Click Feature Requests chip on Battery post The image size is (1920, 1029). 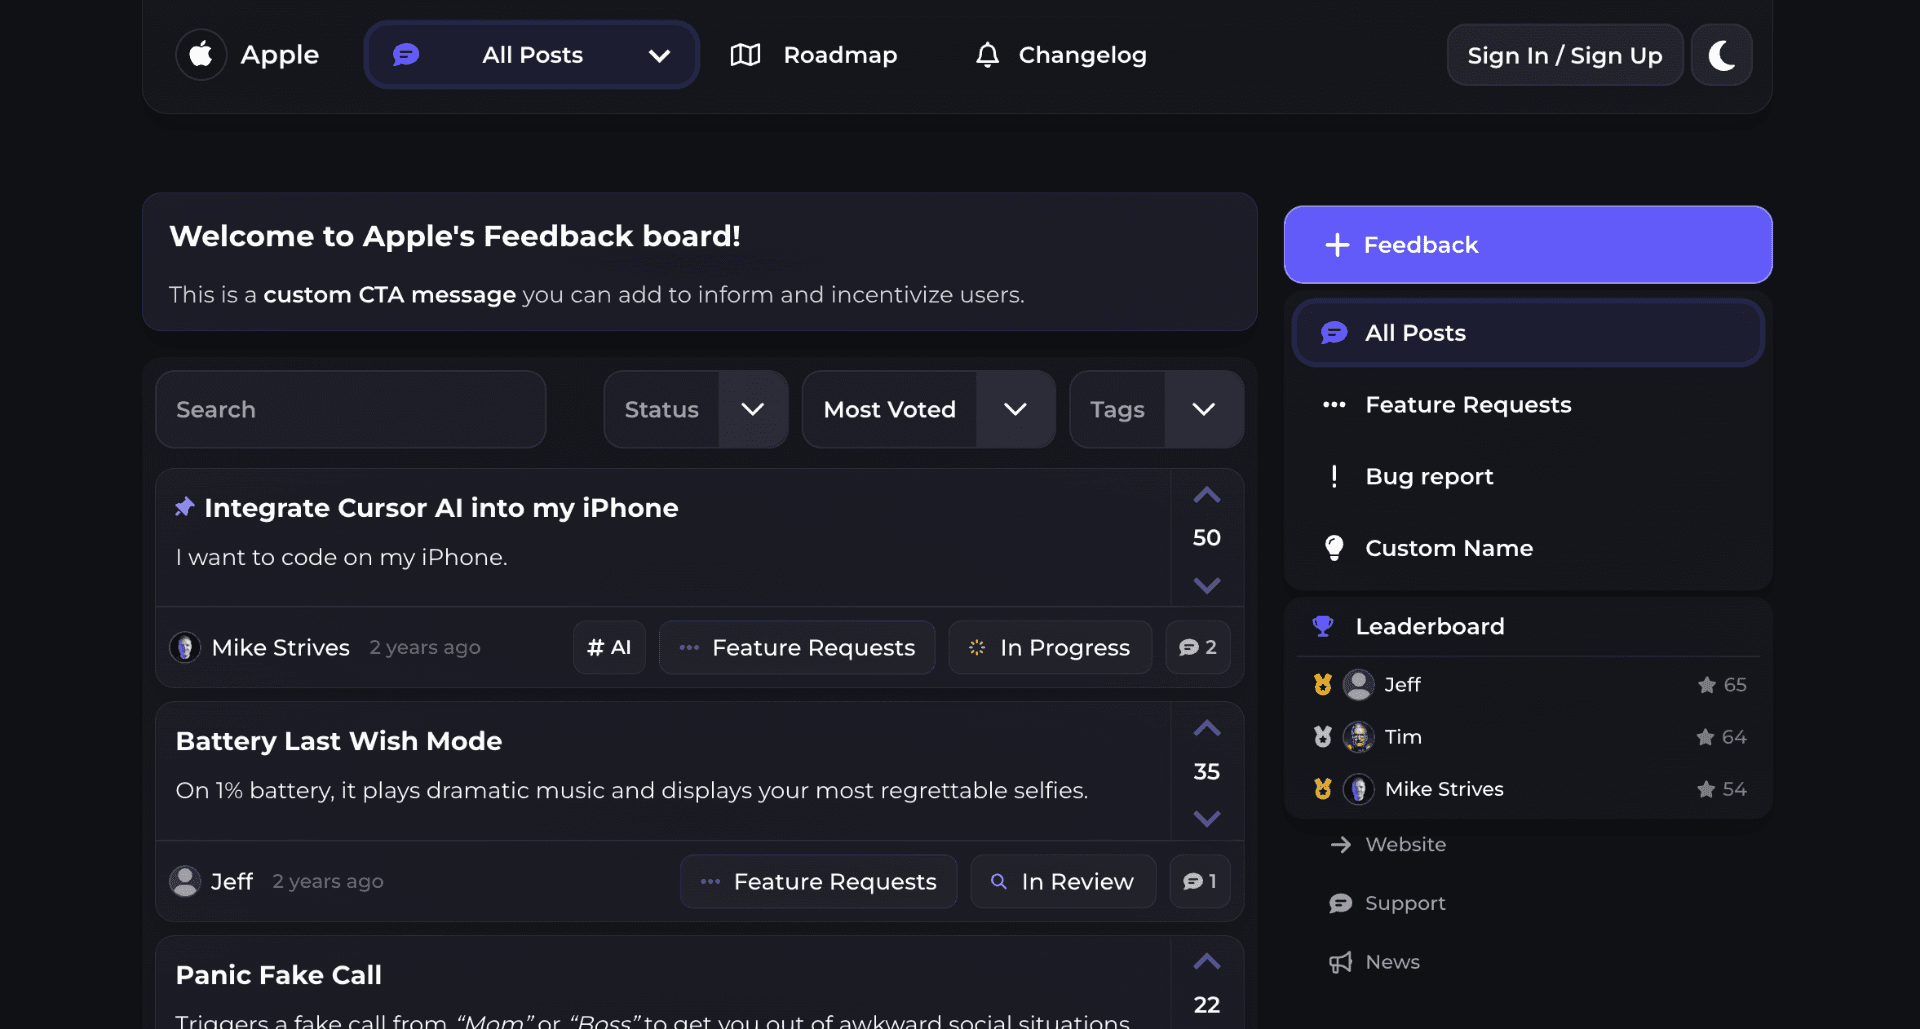(819, 882)
